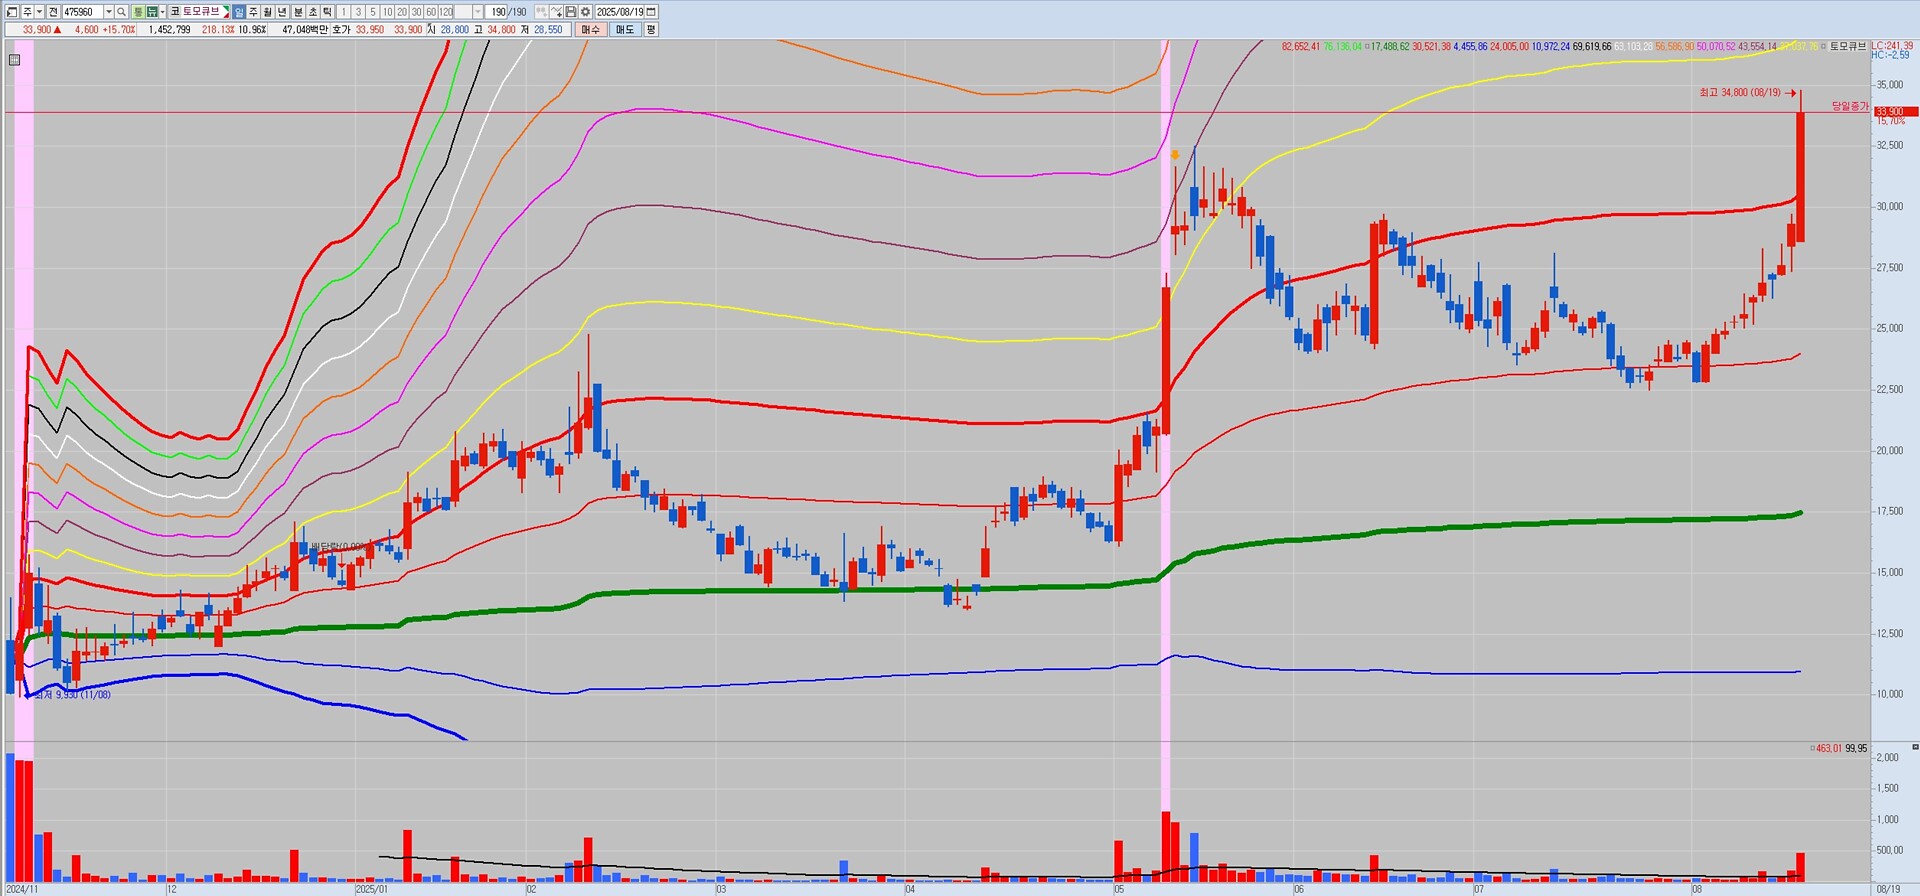The width and height of the screenshot is (1920, 896).
Task: Click the orange legend value 56,586.90
Action: [x=1675, y=47]
